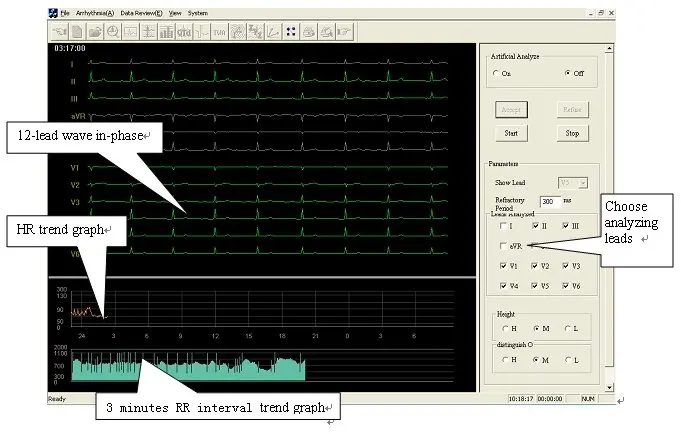Select Height option M
Screen dimensions: 681x434
coord(536,328)
